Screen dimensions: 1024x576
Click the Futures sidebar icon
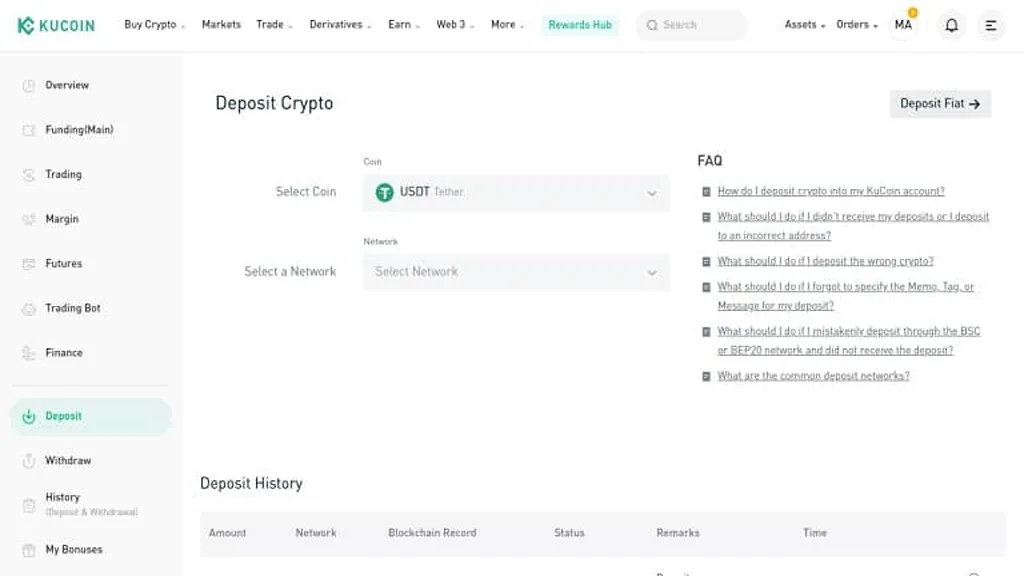pos(29,264)
